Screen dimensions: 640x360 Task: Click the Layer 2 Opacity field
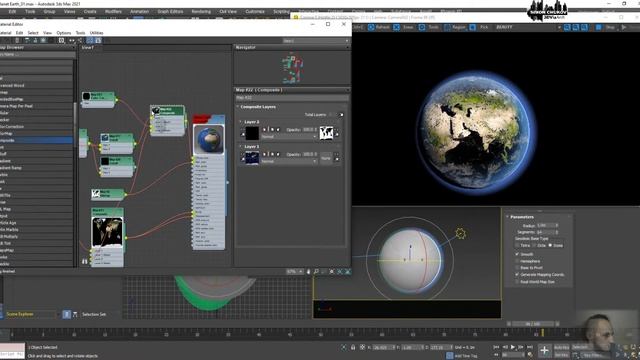[x=309, y=130]
